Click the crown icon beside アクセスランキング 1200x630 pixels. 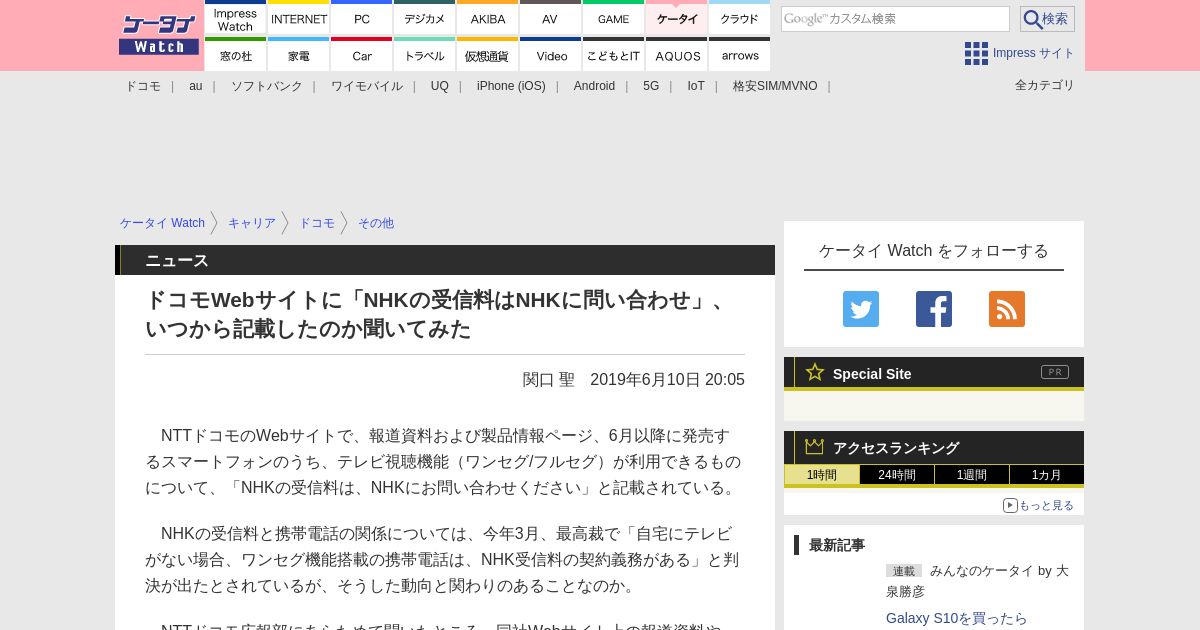815,447
